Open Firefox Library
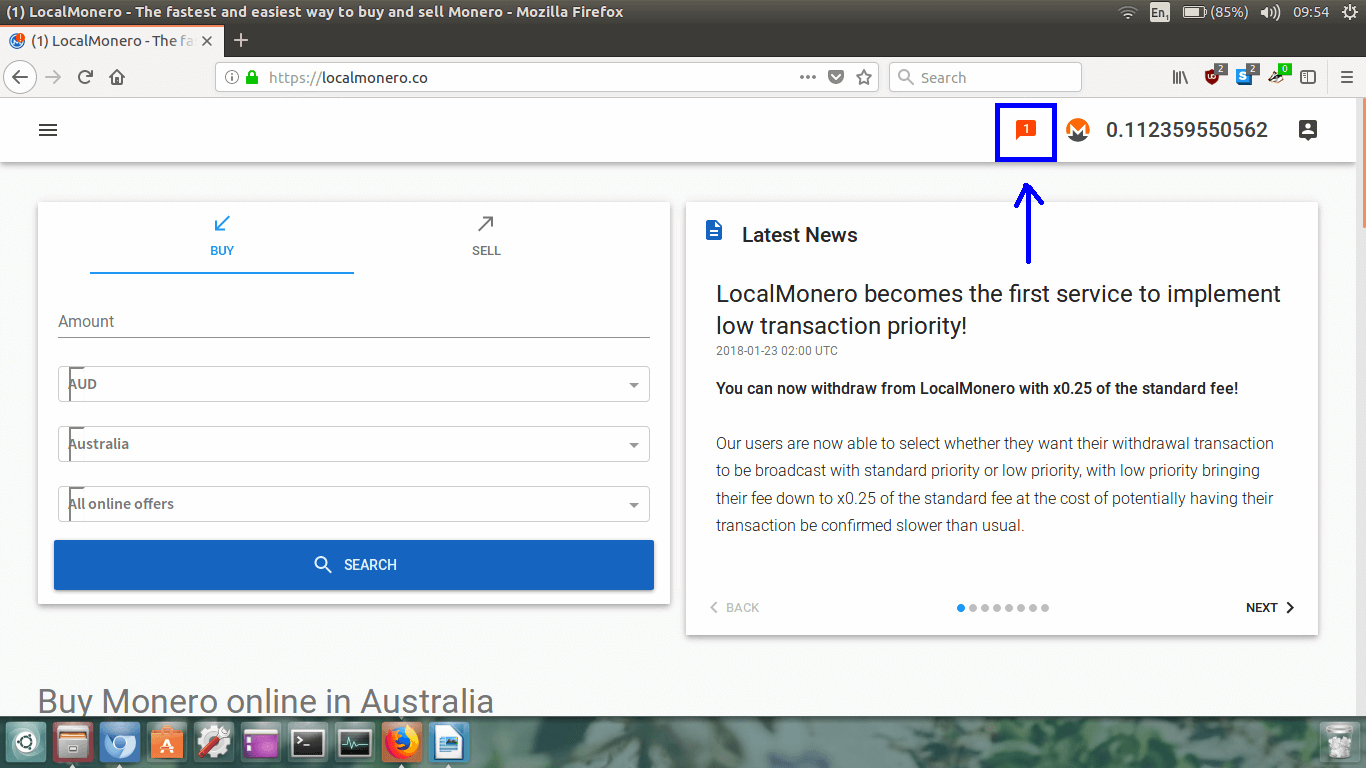1366x768 pixels. (1181, 77)
